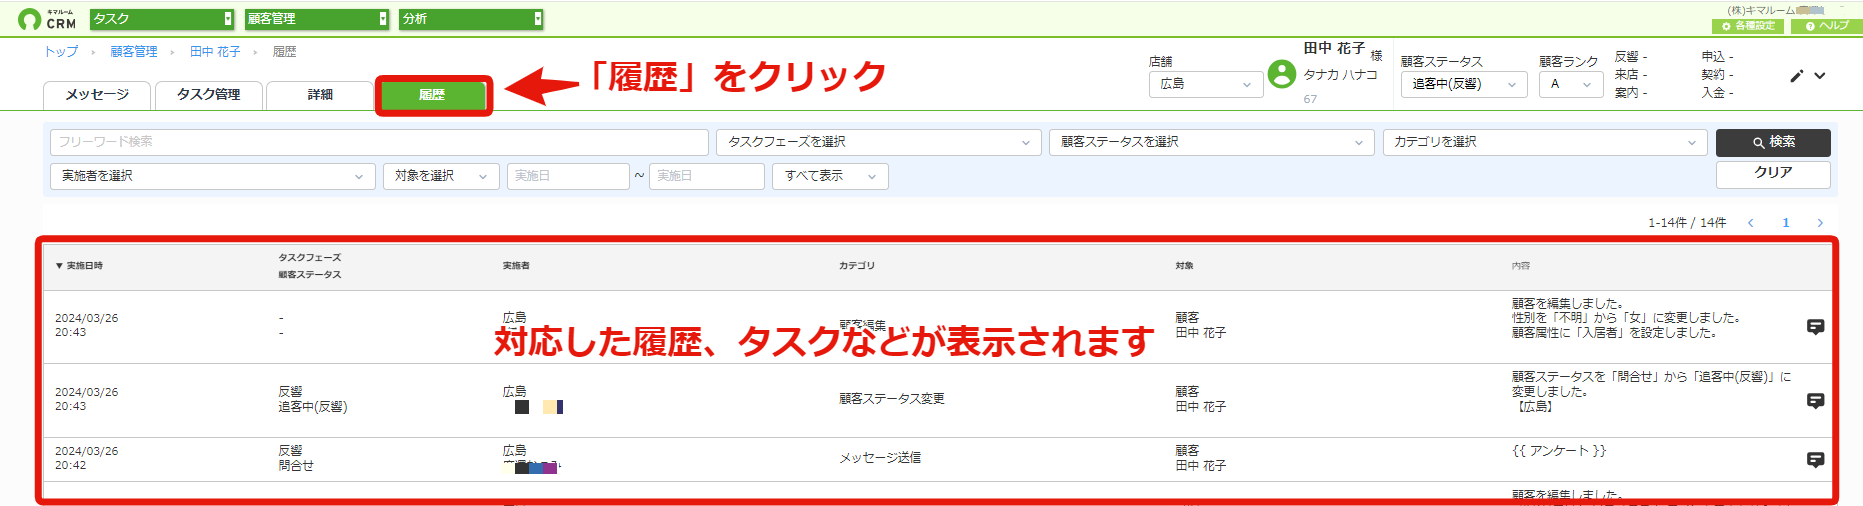Image resolution: width=1863 pixels, height=506 pixels.
Task: Go to トップ breadcrumb link
Action: click(x=61, y=52)
